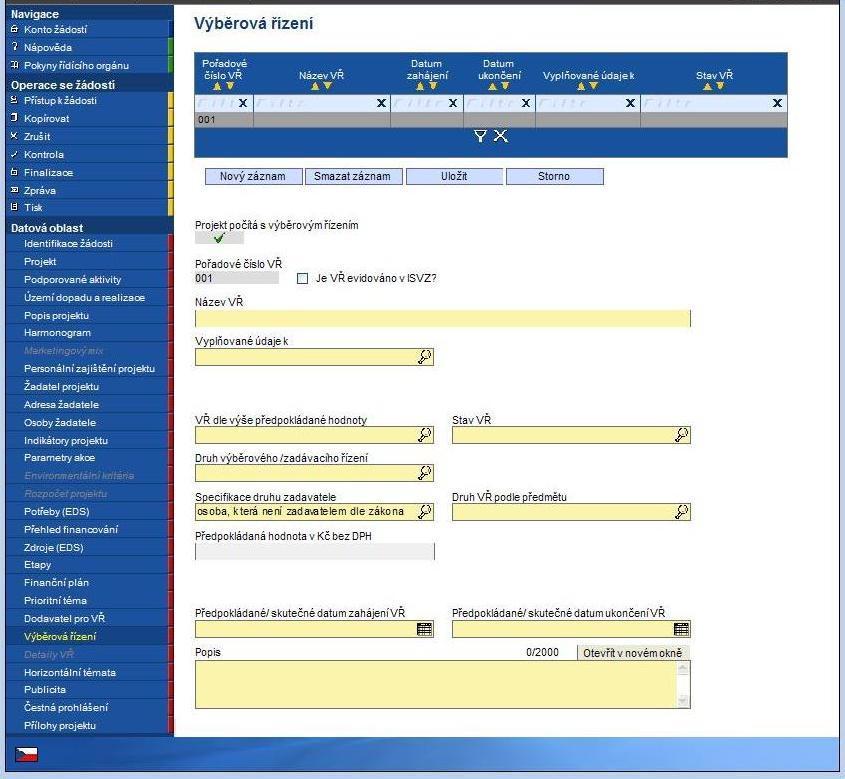Viewport: 845px width, 779px height.
Task: Open Výběrová řízení in sidebar
Action: [60, 636]
